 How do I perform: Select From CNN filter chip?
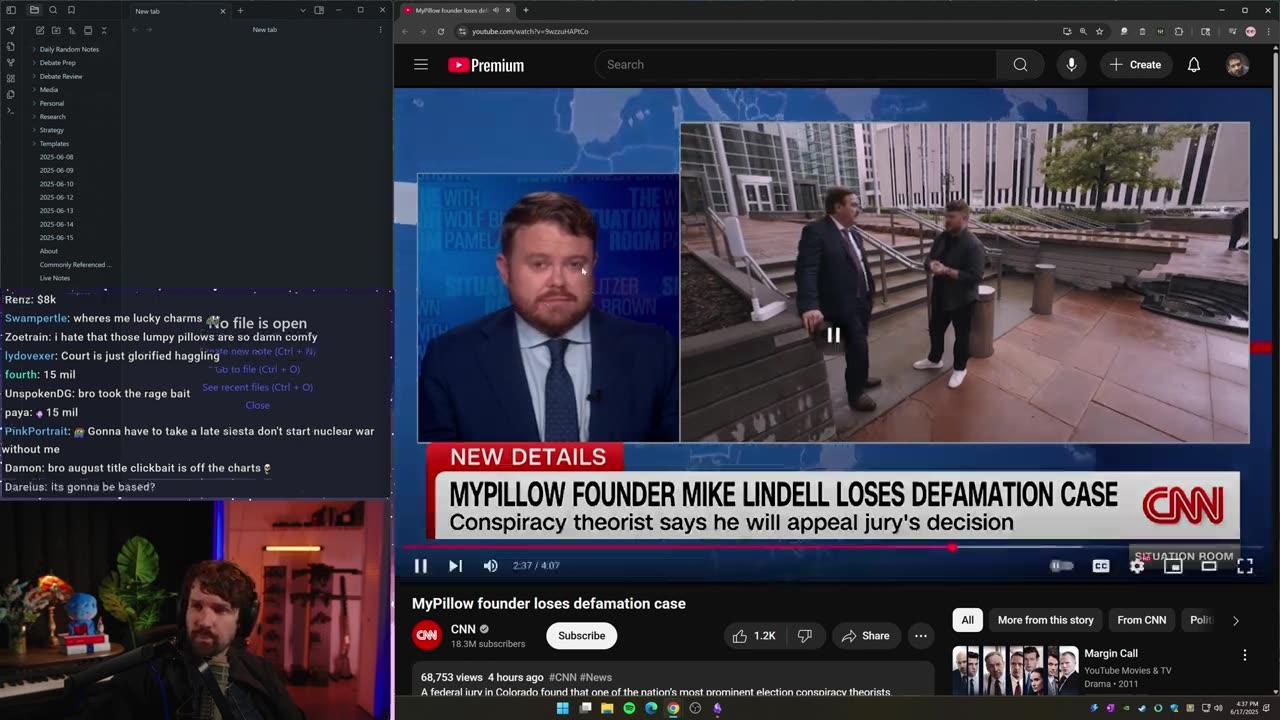(x=1141, y=620)
